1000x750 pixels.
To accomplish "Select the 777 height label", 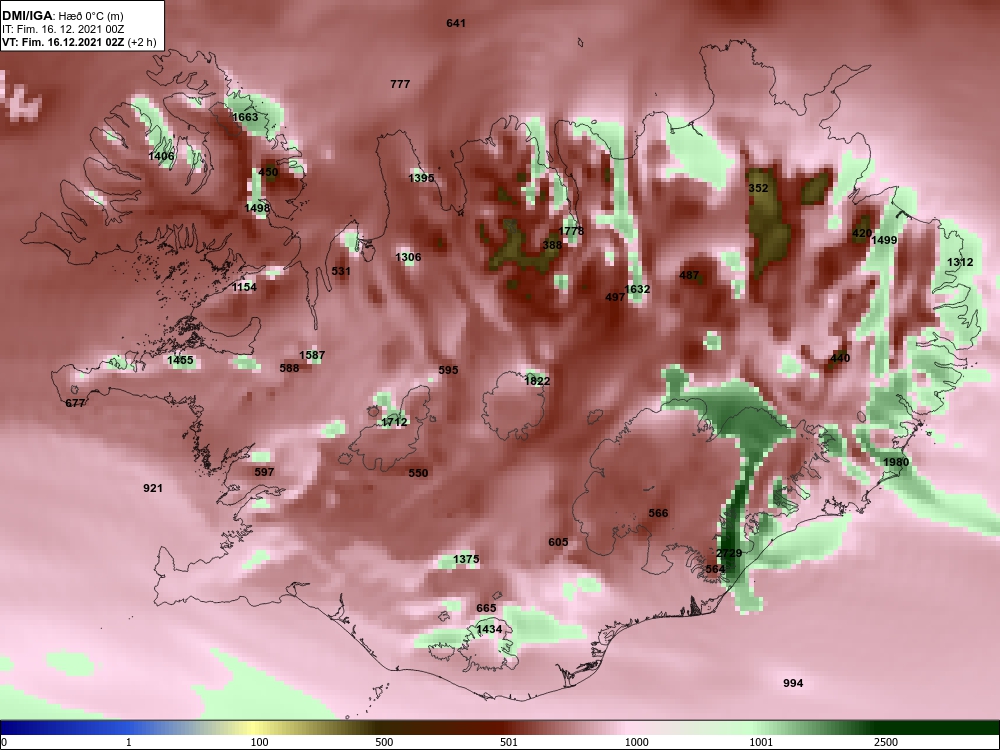I will point(400,84).
